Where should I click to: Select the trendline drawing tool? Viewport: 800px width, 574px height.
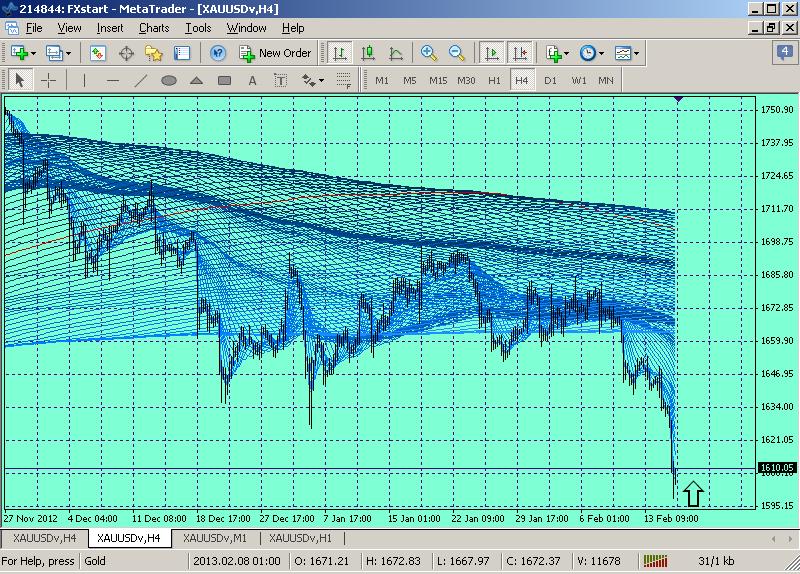141,80
